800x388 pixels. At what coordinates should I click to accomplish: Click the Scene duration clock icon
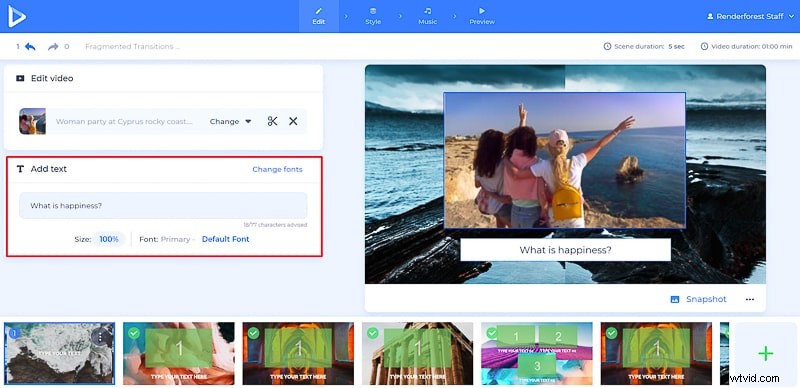607,46
